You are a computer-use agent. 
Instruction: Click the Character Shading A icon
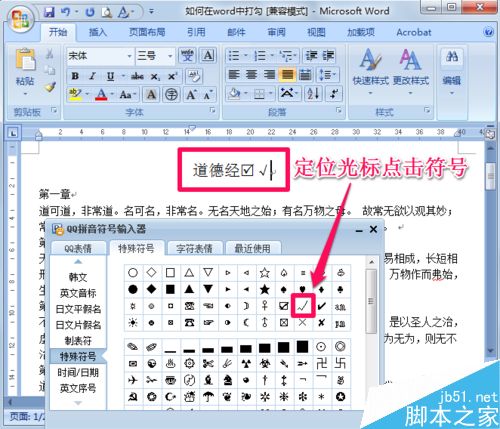pos(151,95)
